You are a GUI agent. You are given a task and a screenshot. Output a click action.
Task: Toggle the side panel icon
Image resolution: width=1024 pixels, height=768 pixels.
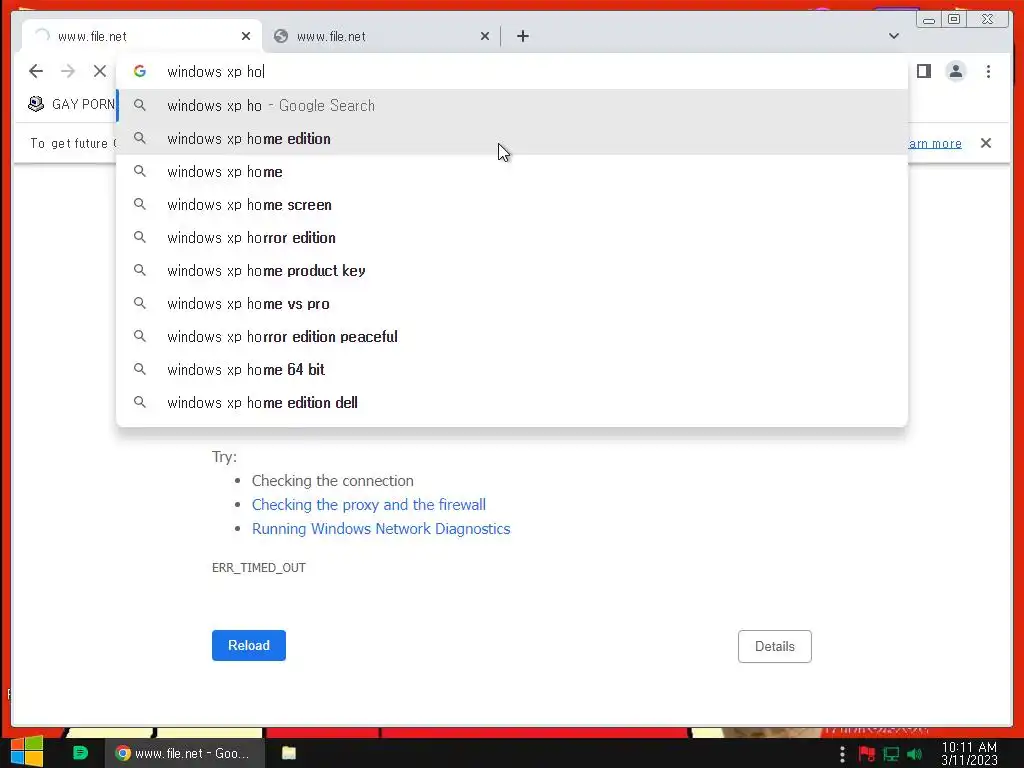923,71
